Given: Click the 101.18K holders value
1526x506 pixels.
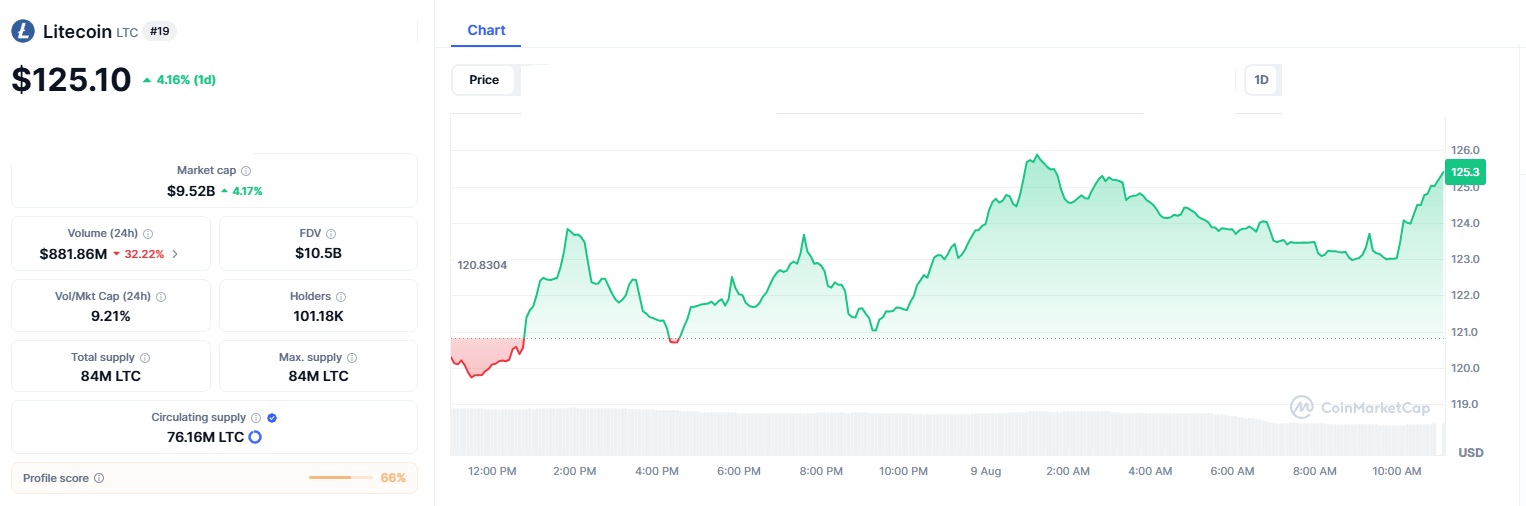Looking at the screenshot, I should tap(318, 316).
